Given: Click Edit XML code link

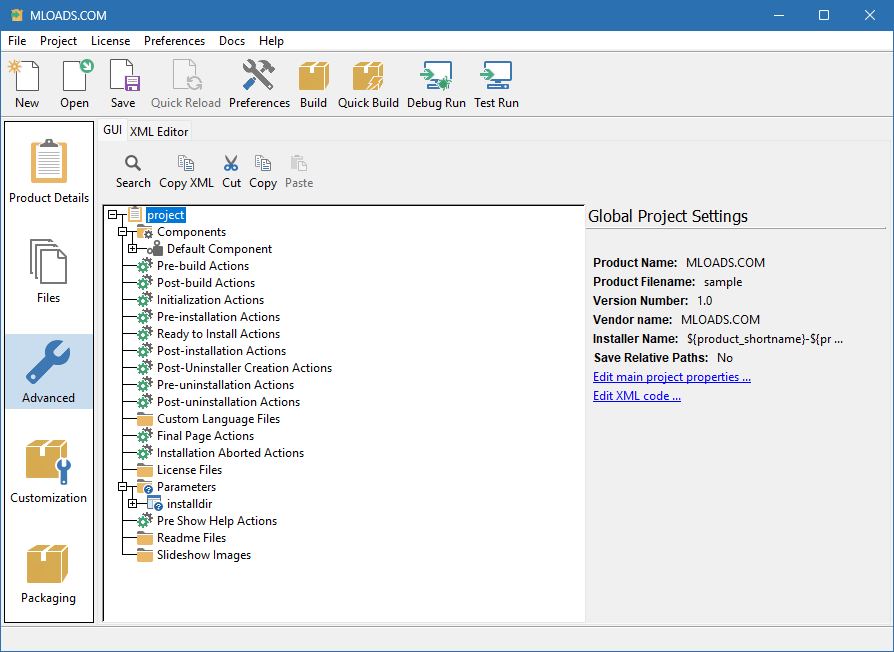Looking at the screenshot, I should pyautogui.click(x=637, y=396).
